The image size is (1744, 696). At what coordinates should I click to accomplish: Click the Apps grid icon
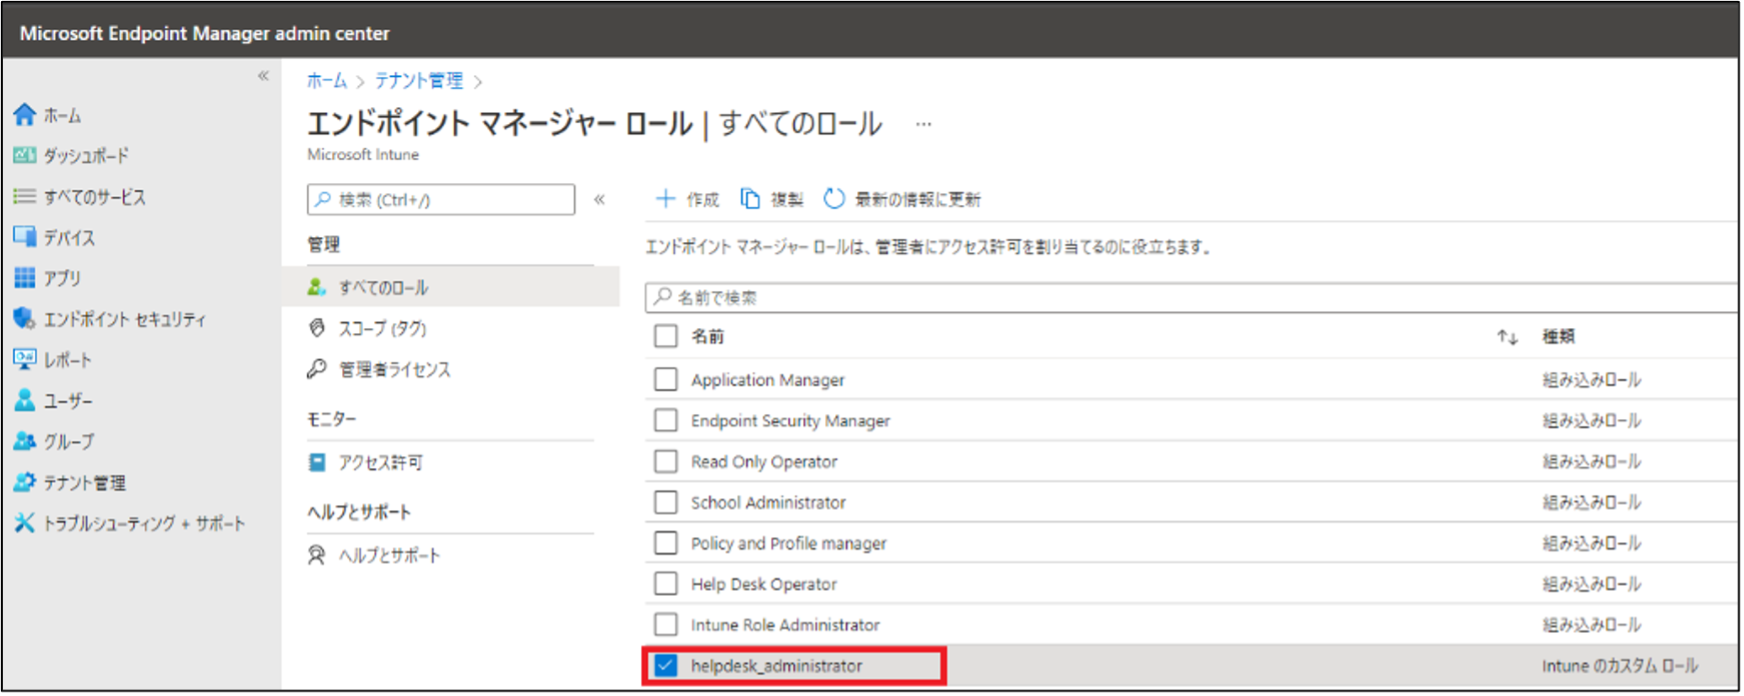25,277
